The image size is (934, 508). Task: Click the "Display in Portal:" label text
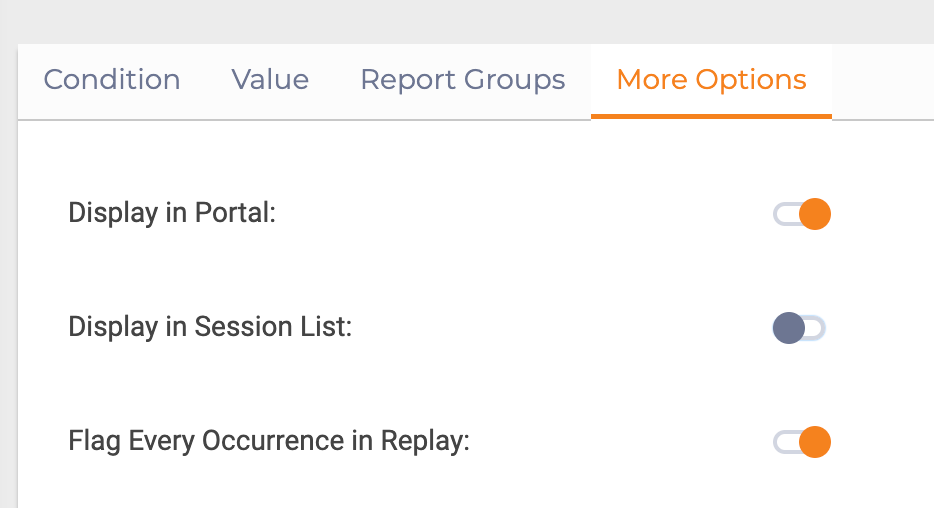[171, 213]
